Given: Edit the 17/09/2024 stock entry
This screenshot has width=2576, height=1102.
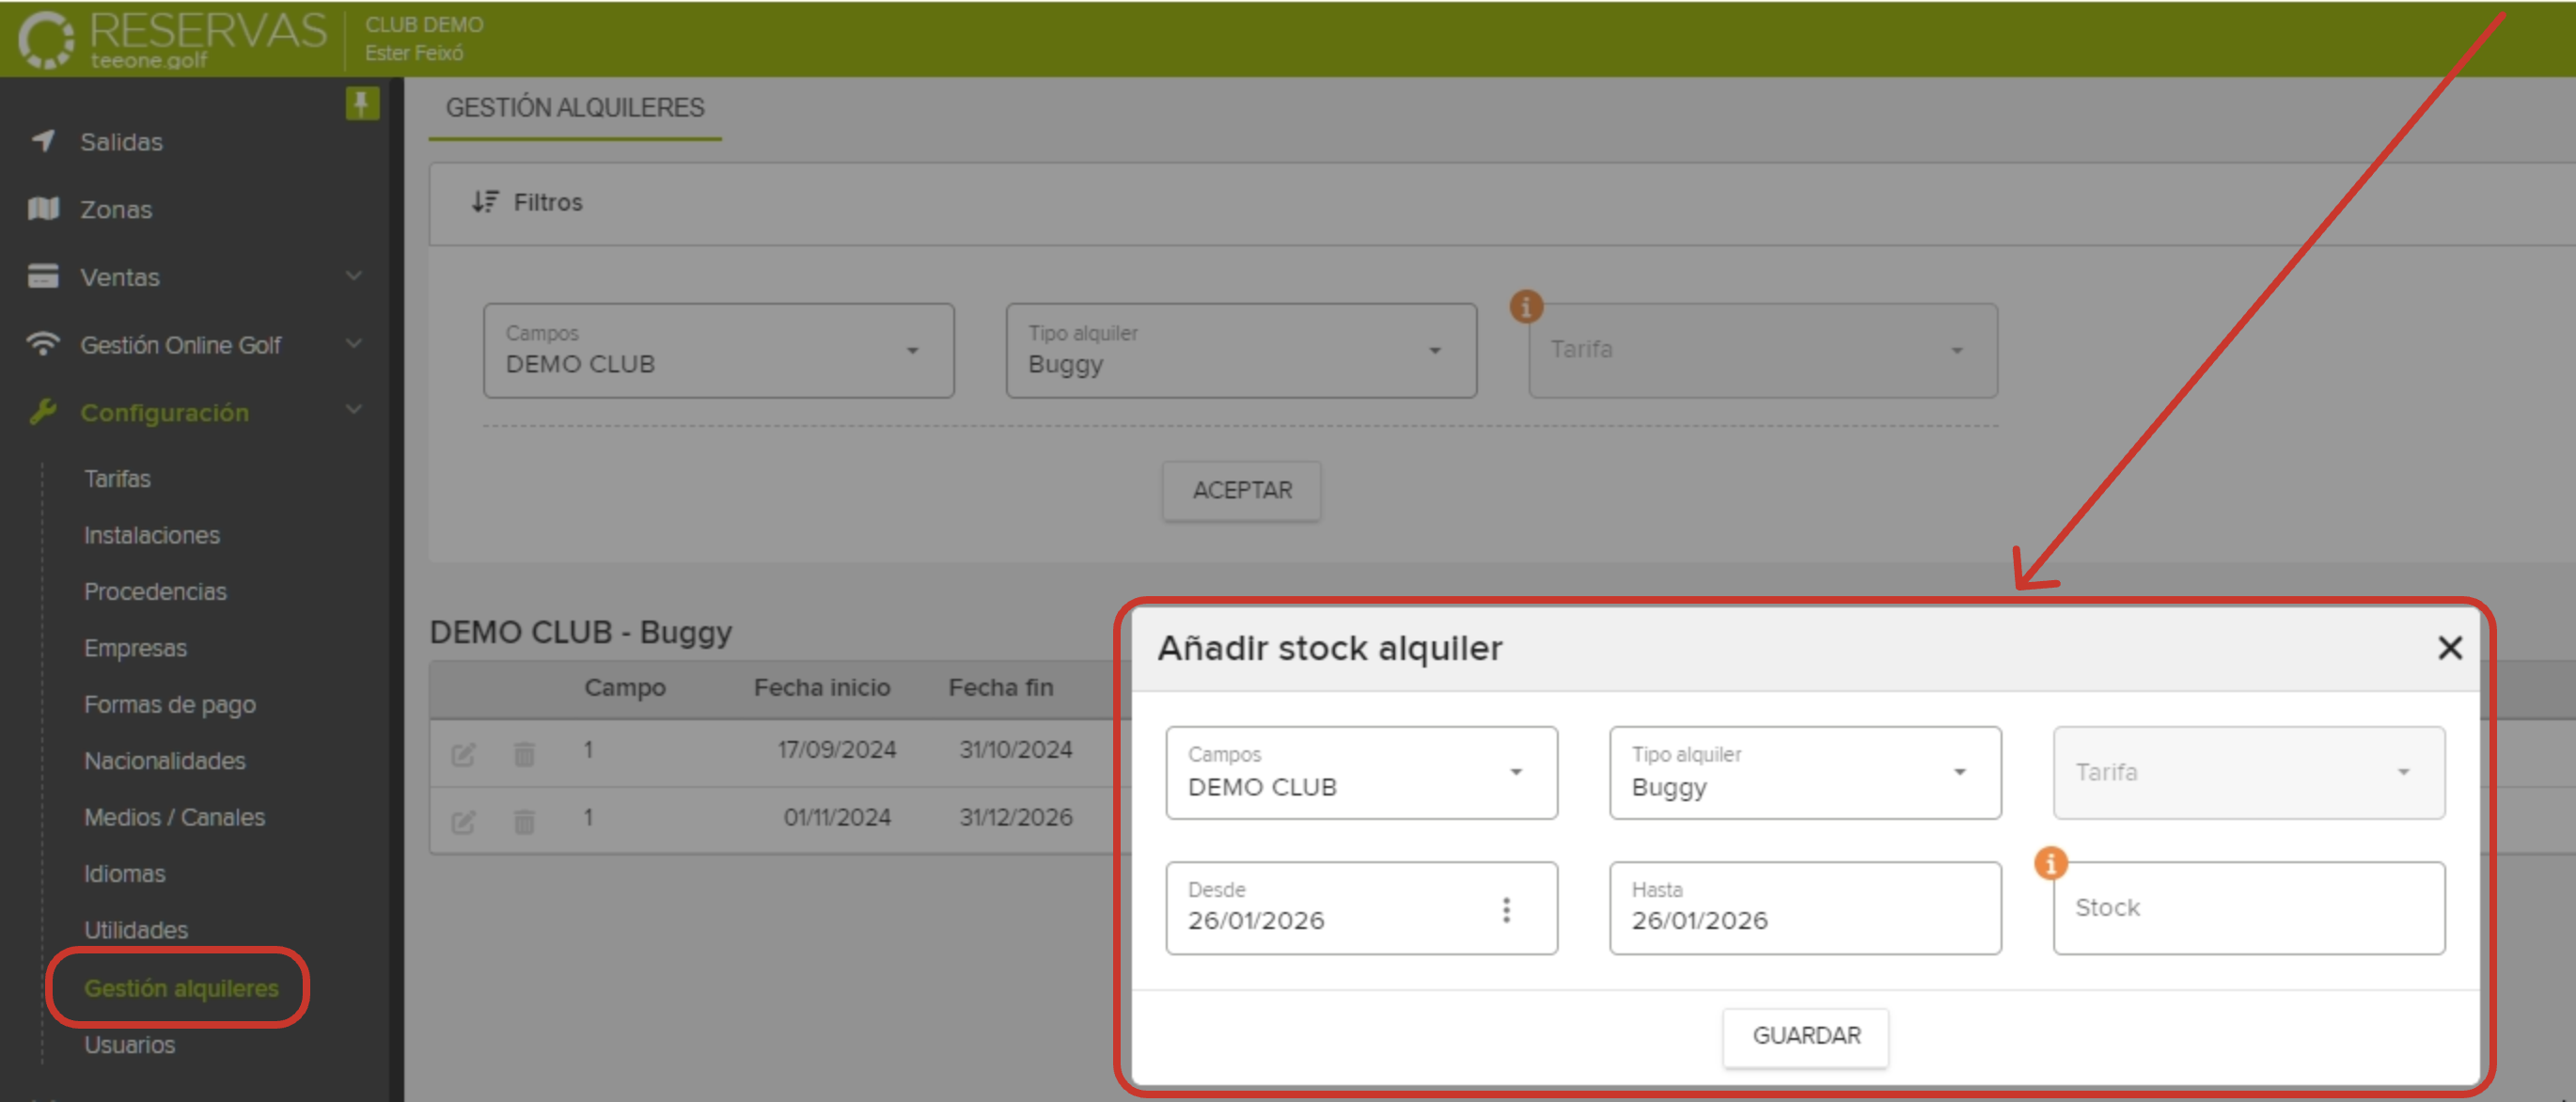Looking at the screenshot, I should coord(463,754).
